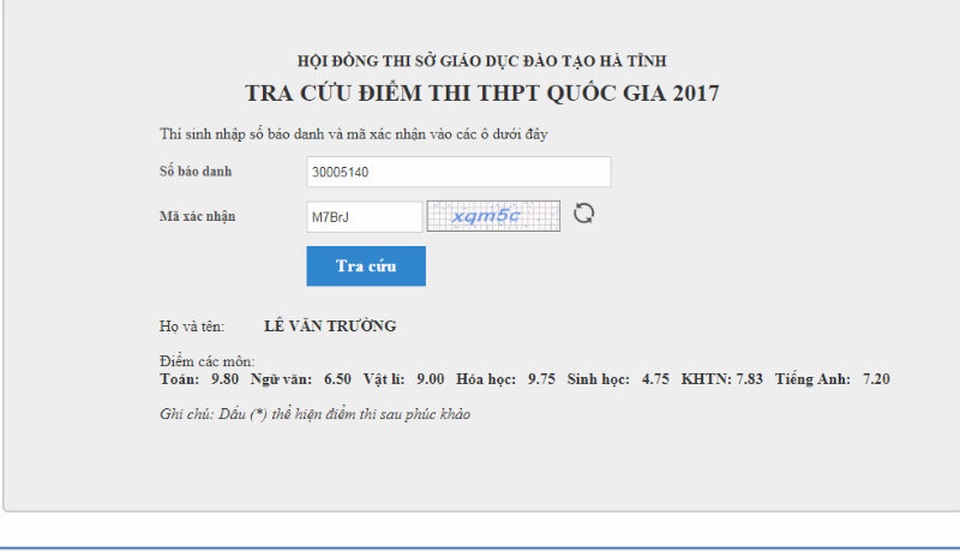The height and width of the screenshot is (551, 960).
Task: Click the Ngữ văn score 6.50
Action: [x=337, y=380]
